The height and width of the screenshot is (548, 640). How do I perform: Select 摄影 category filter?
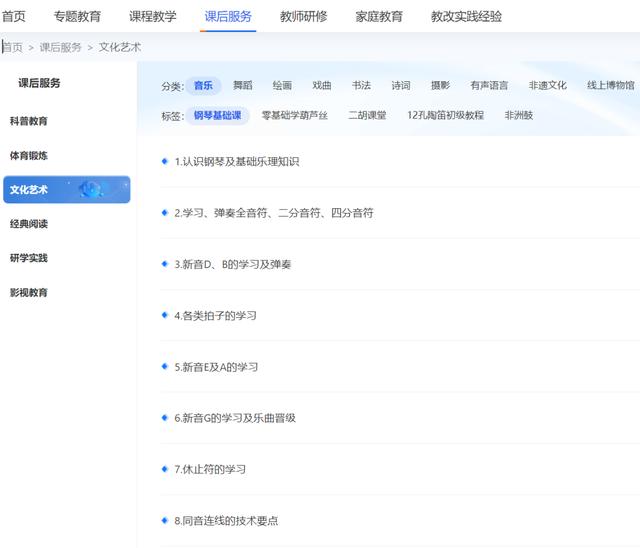[440, 86]
